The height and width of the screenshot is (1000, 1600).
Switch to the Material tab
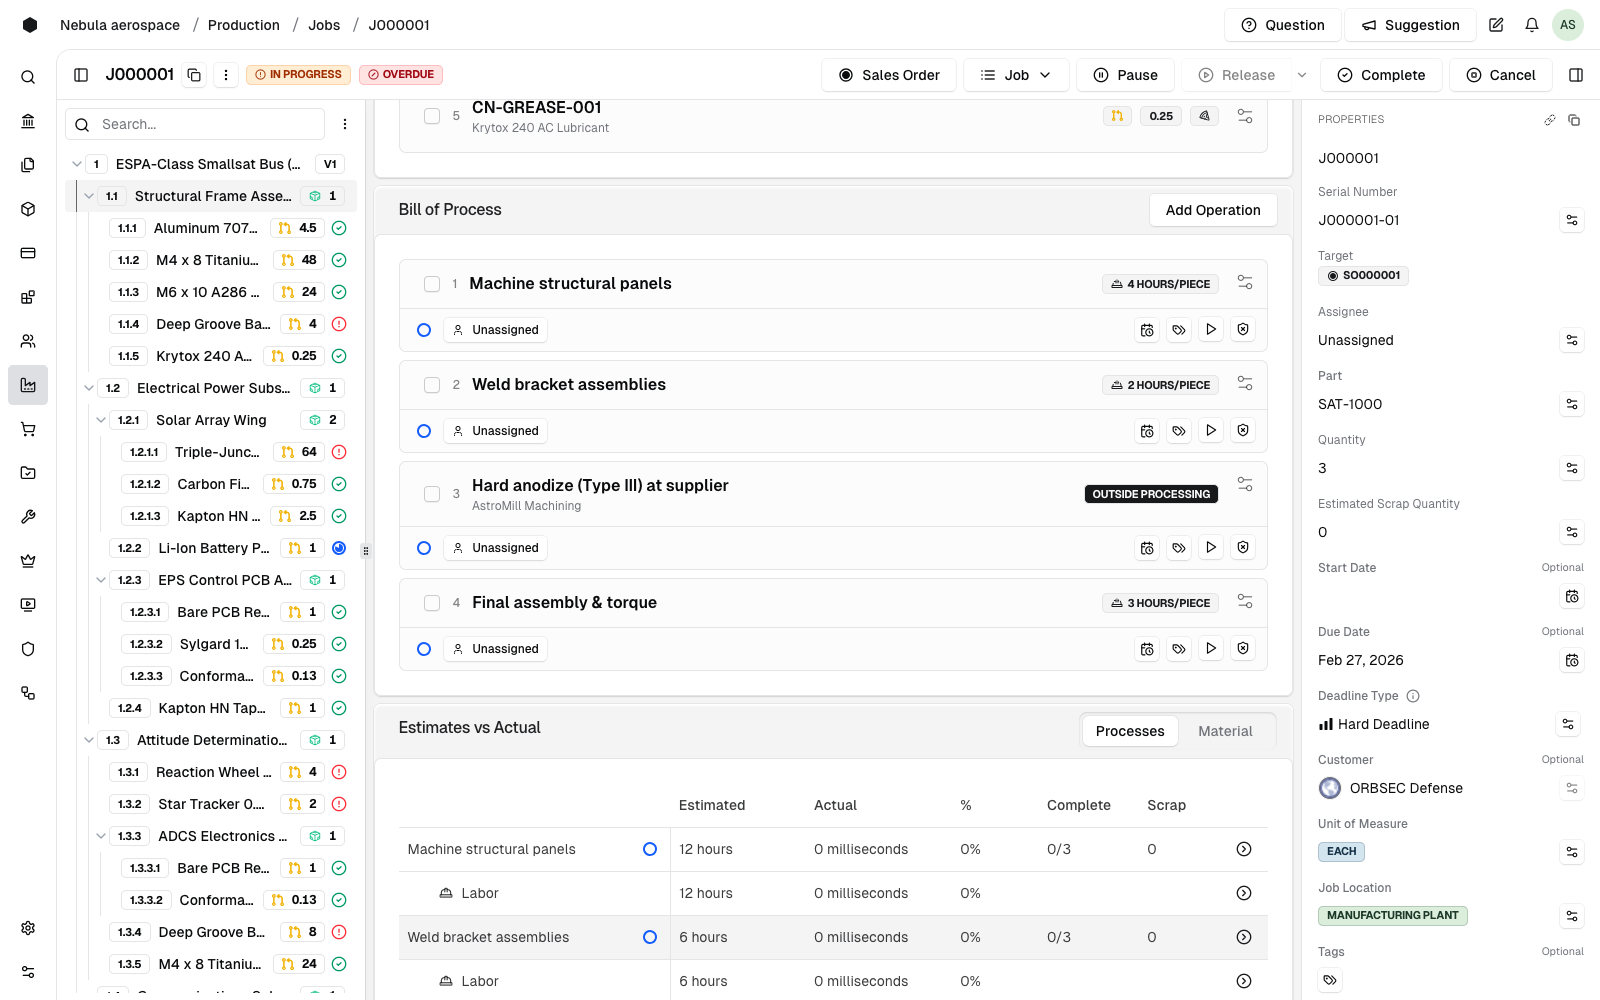click(1225, 731)
